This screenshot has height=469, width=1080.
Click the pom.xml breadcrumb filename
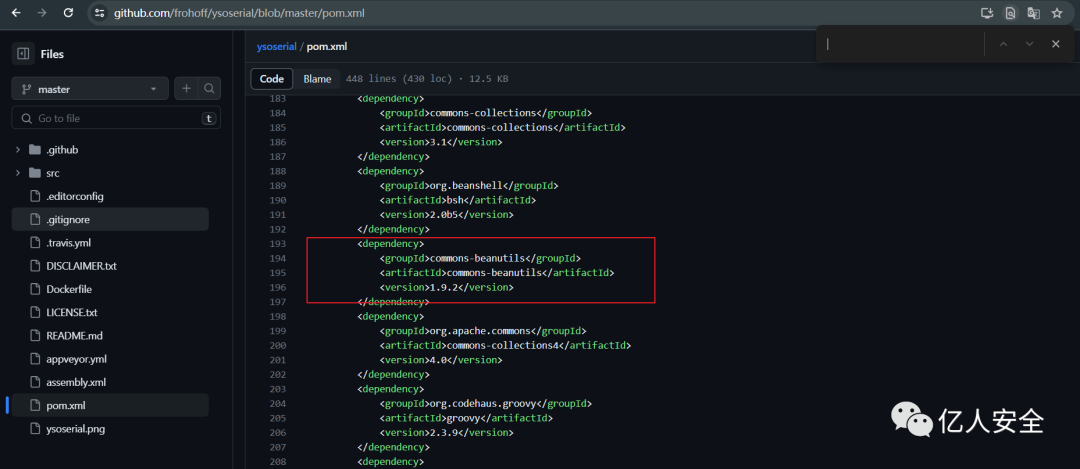pyautogui.click(x=327, y=47)
